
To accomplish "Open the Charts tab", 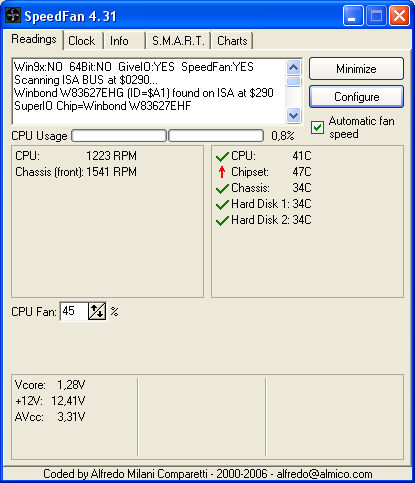I will (232, 41).
